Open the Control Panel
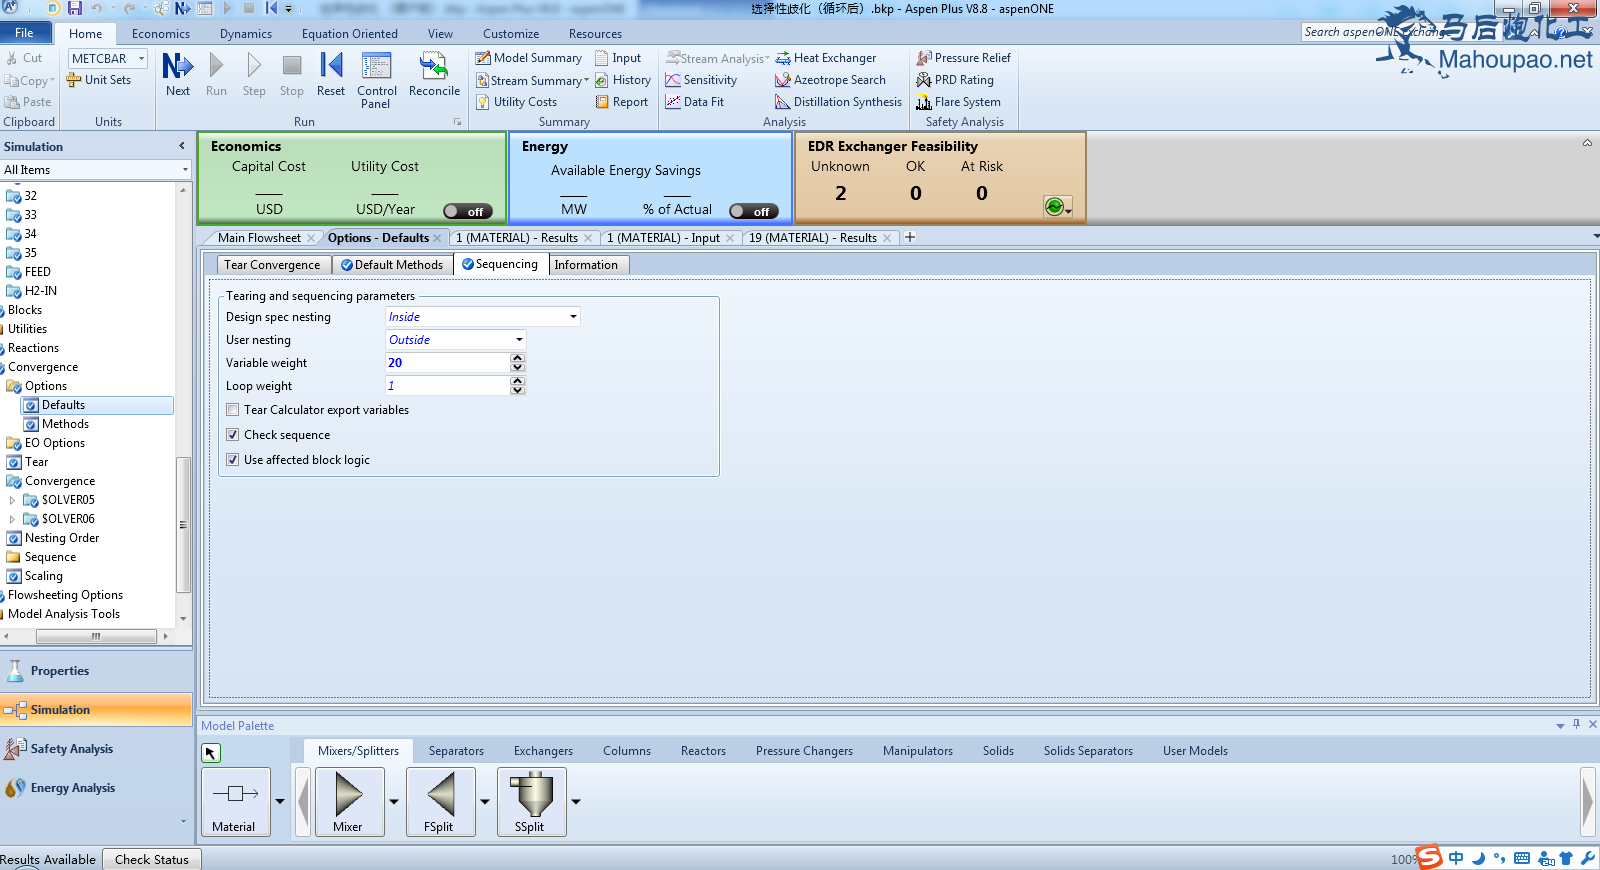This screenshot has height=870, width=1600. coord(376,81)
